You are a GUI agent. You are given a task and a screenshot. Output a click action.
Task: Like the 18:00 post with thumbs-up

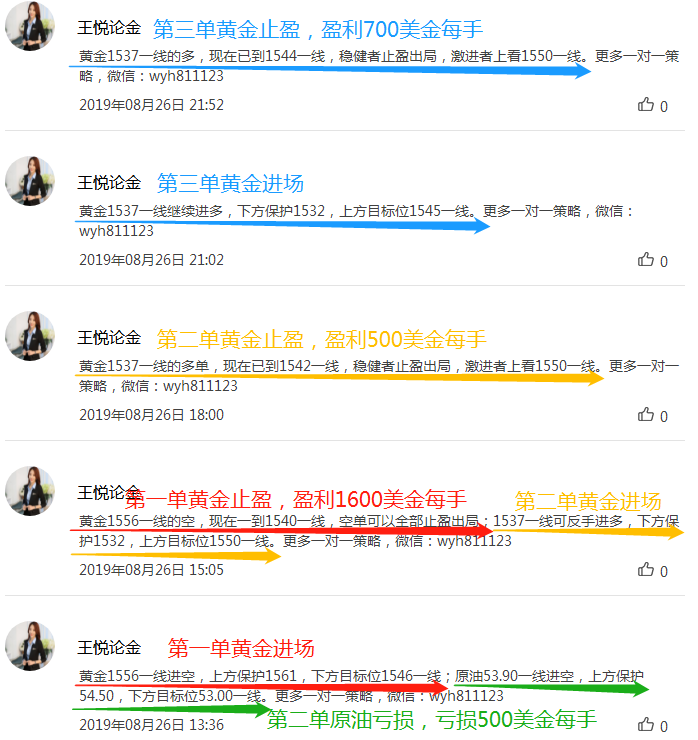tap(646, 414)
